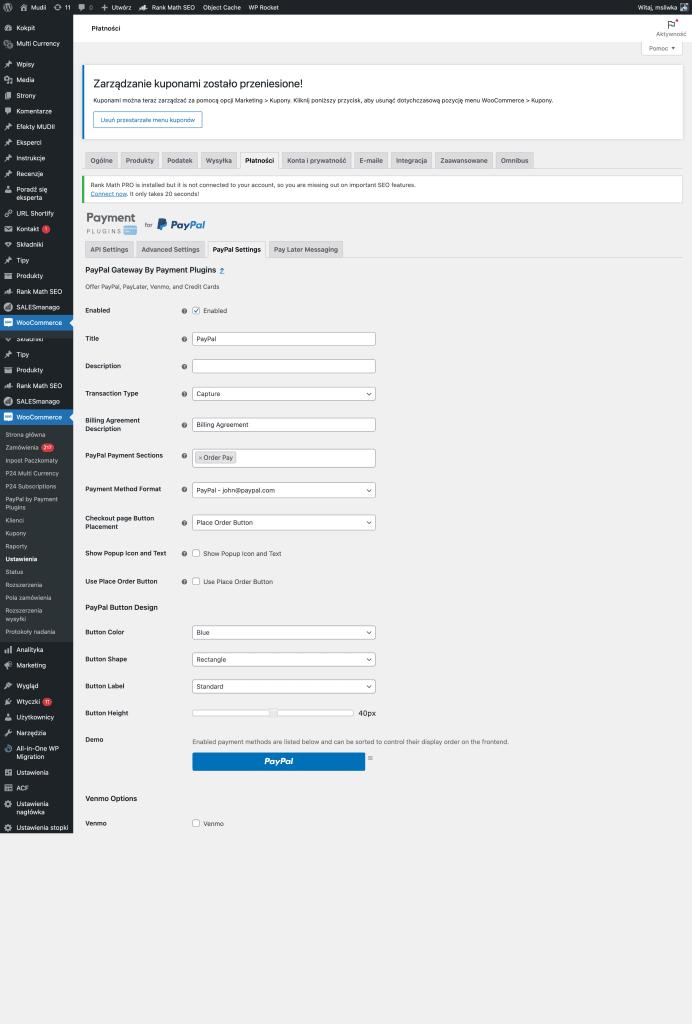Click help icon next to Transaction Type

point(184,394)
